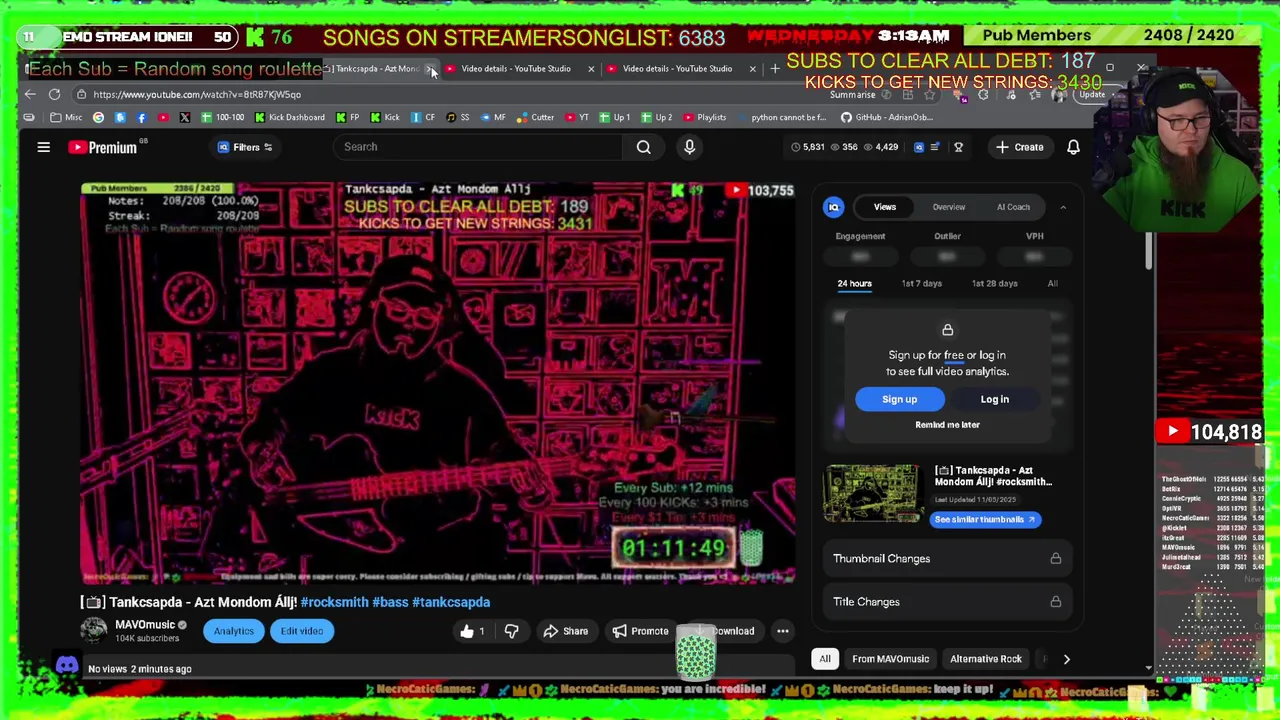Click the blue Sign up button
Viewport: 1280px width, 720px height.
click(x=899, y=399)
